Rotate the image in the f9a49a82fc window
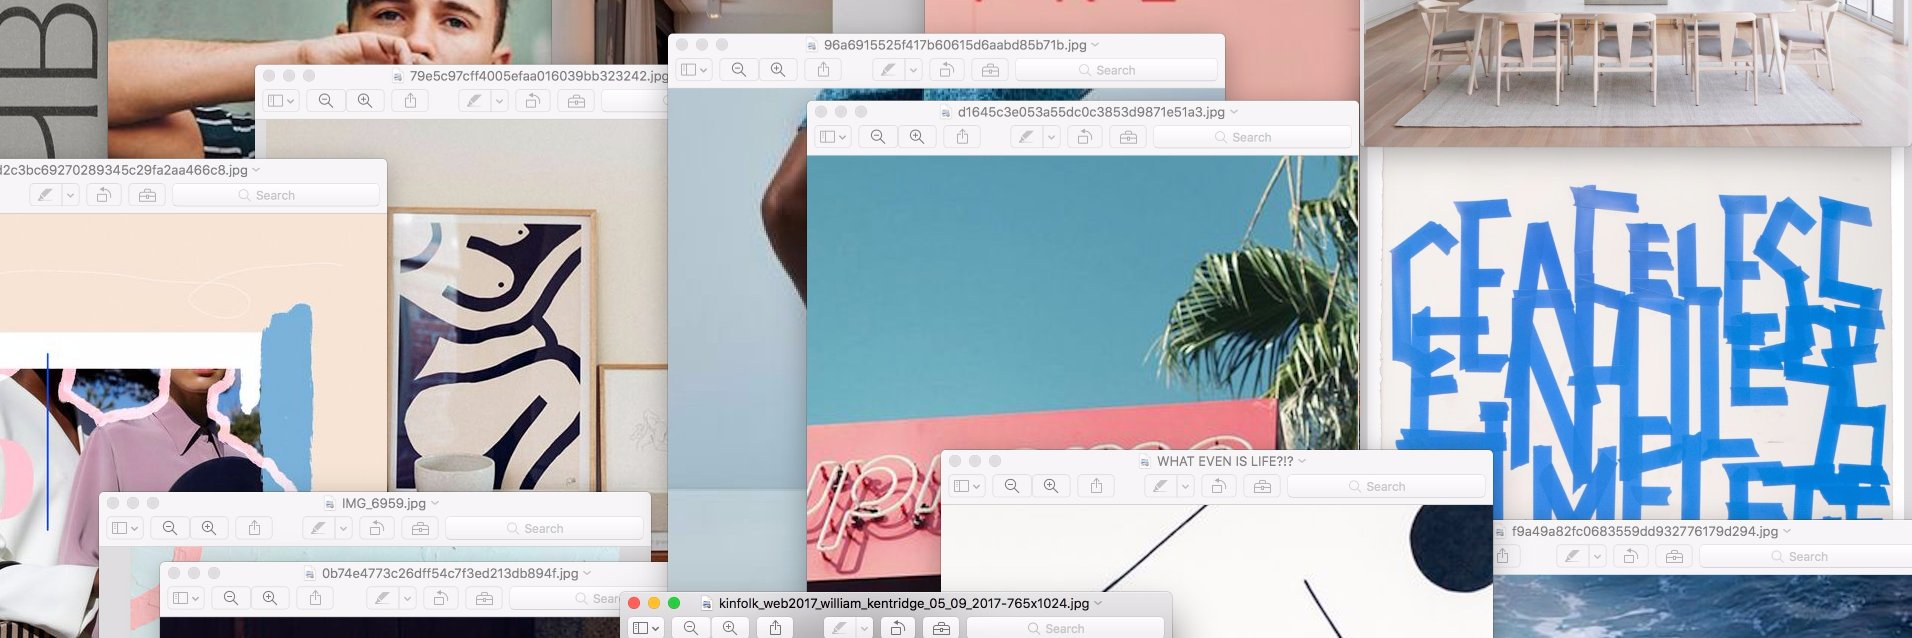 coord(1631,556)
